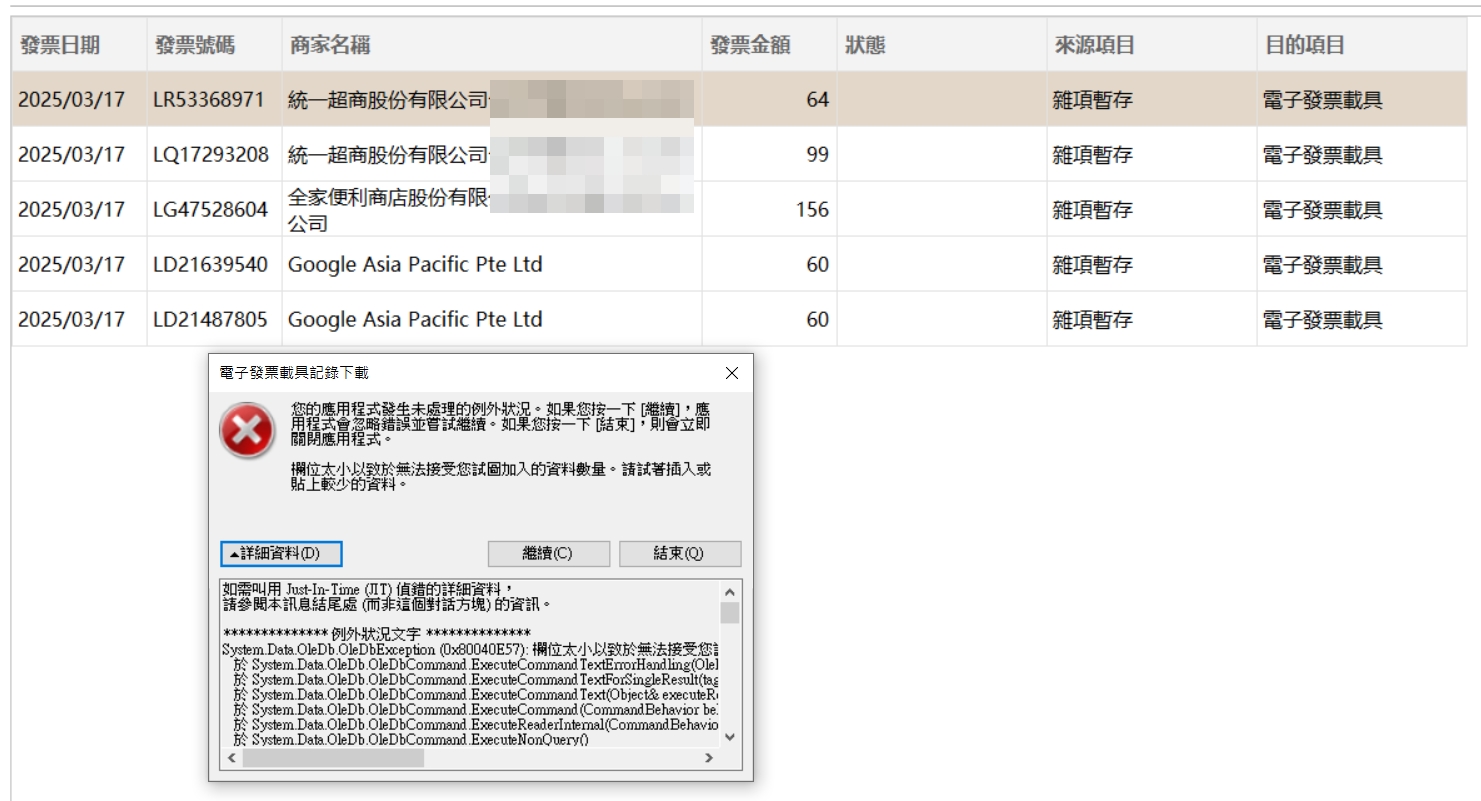Sort by 發票號碼 column header
1481x801 pixels.
(x=214, y=45)
